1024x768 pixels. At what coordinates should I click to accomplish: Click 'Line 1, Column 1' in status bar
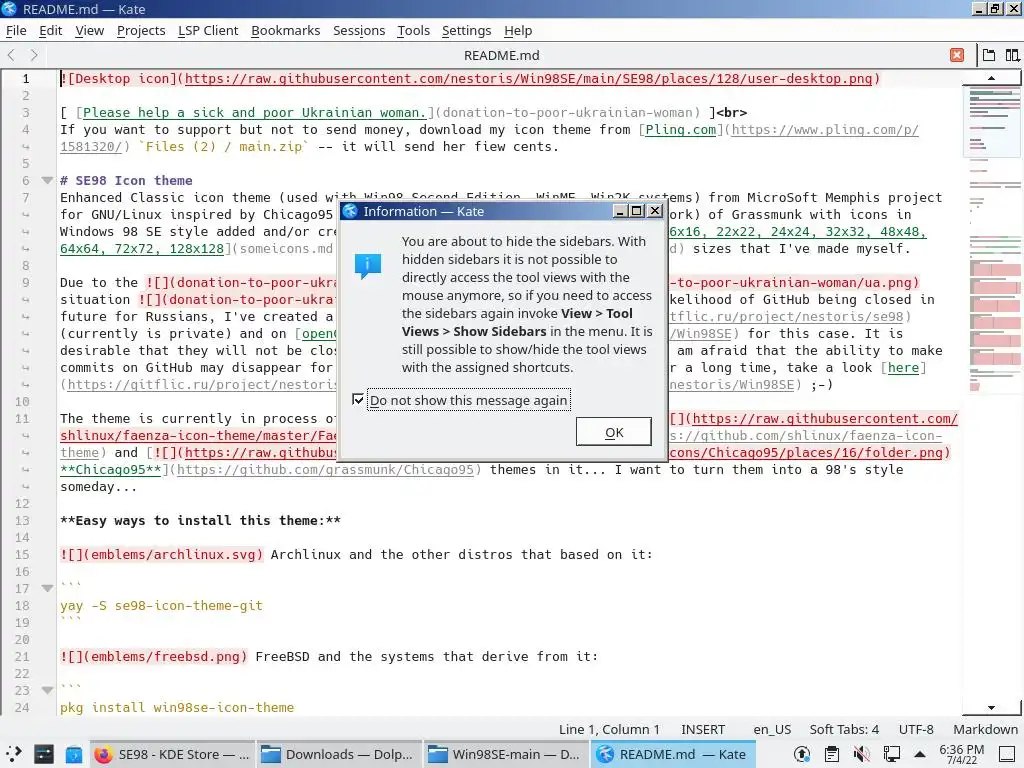click(609, 729)
